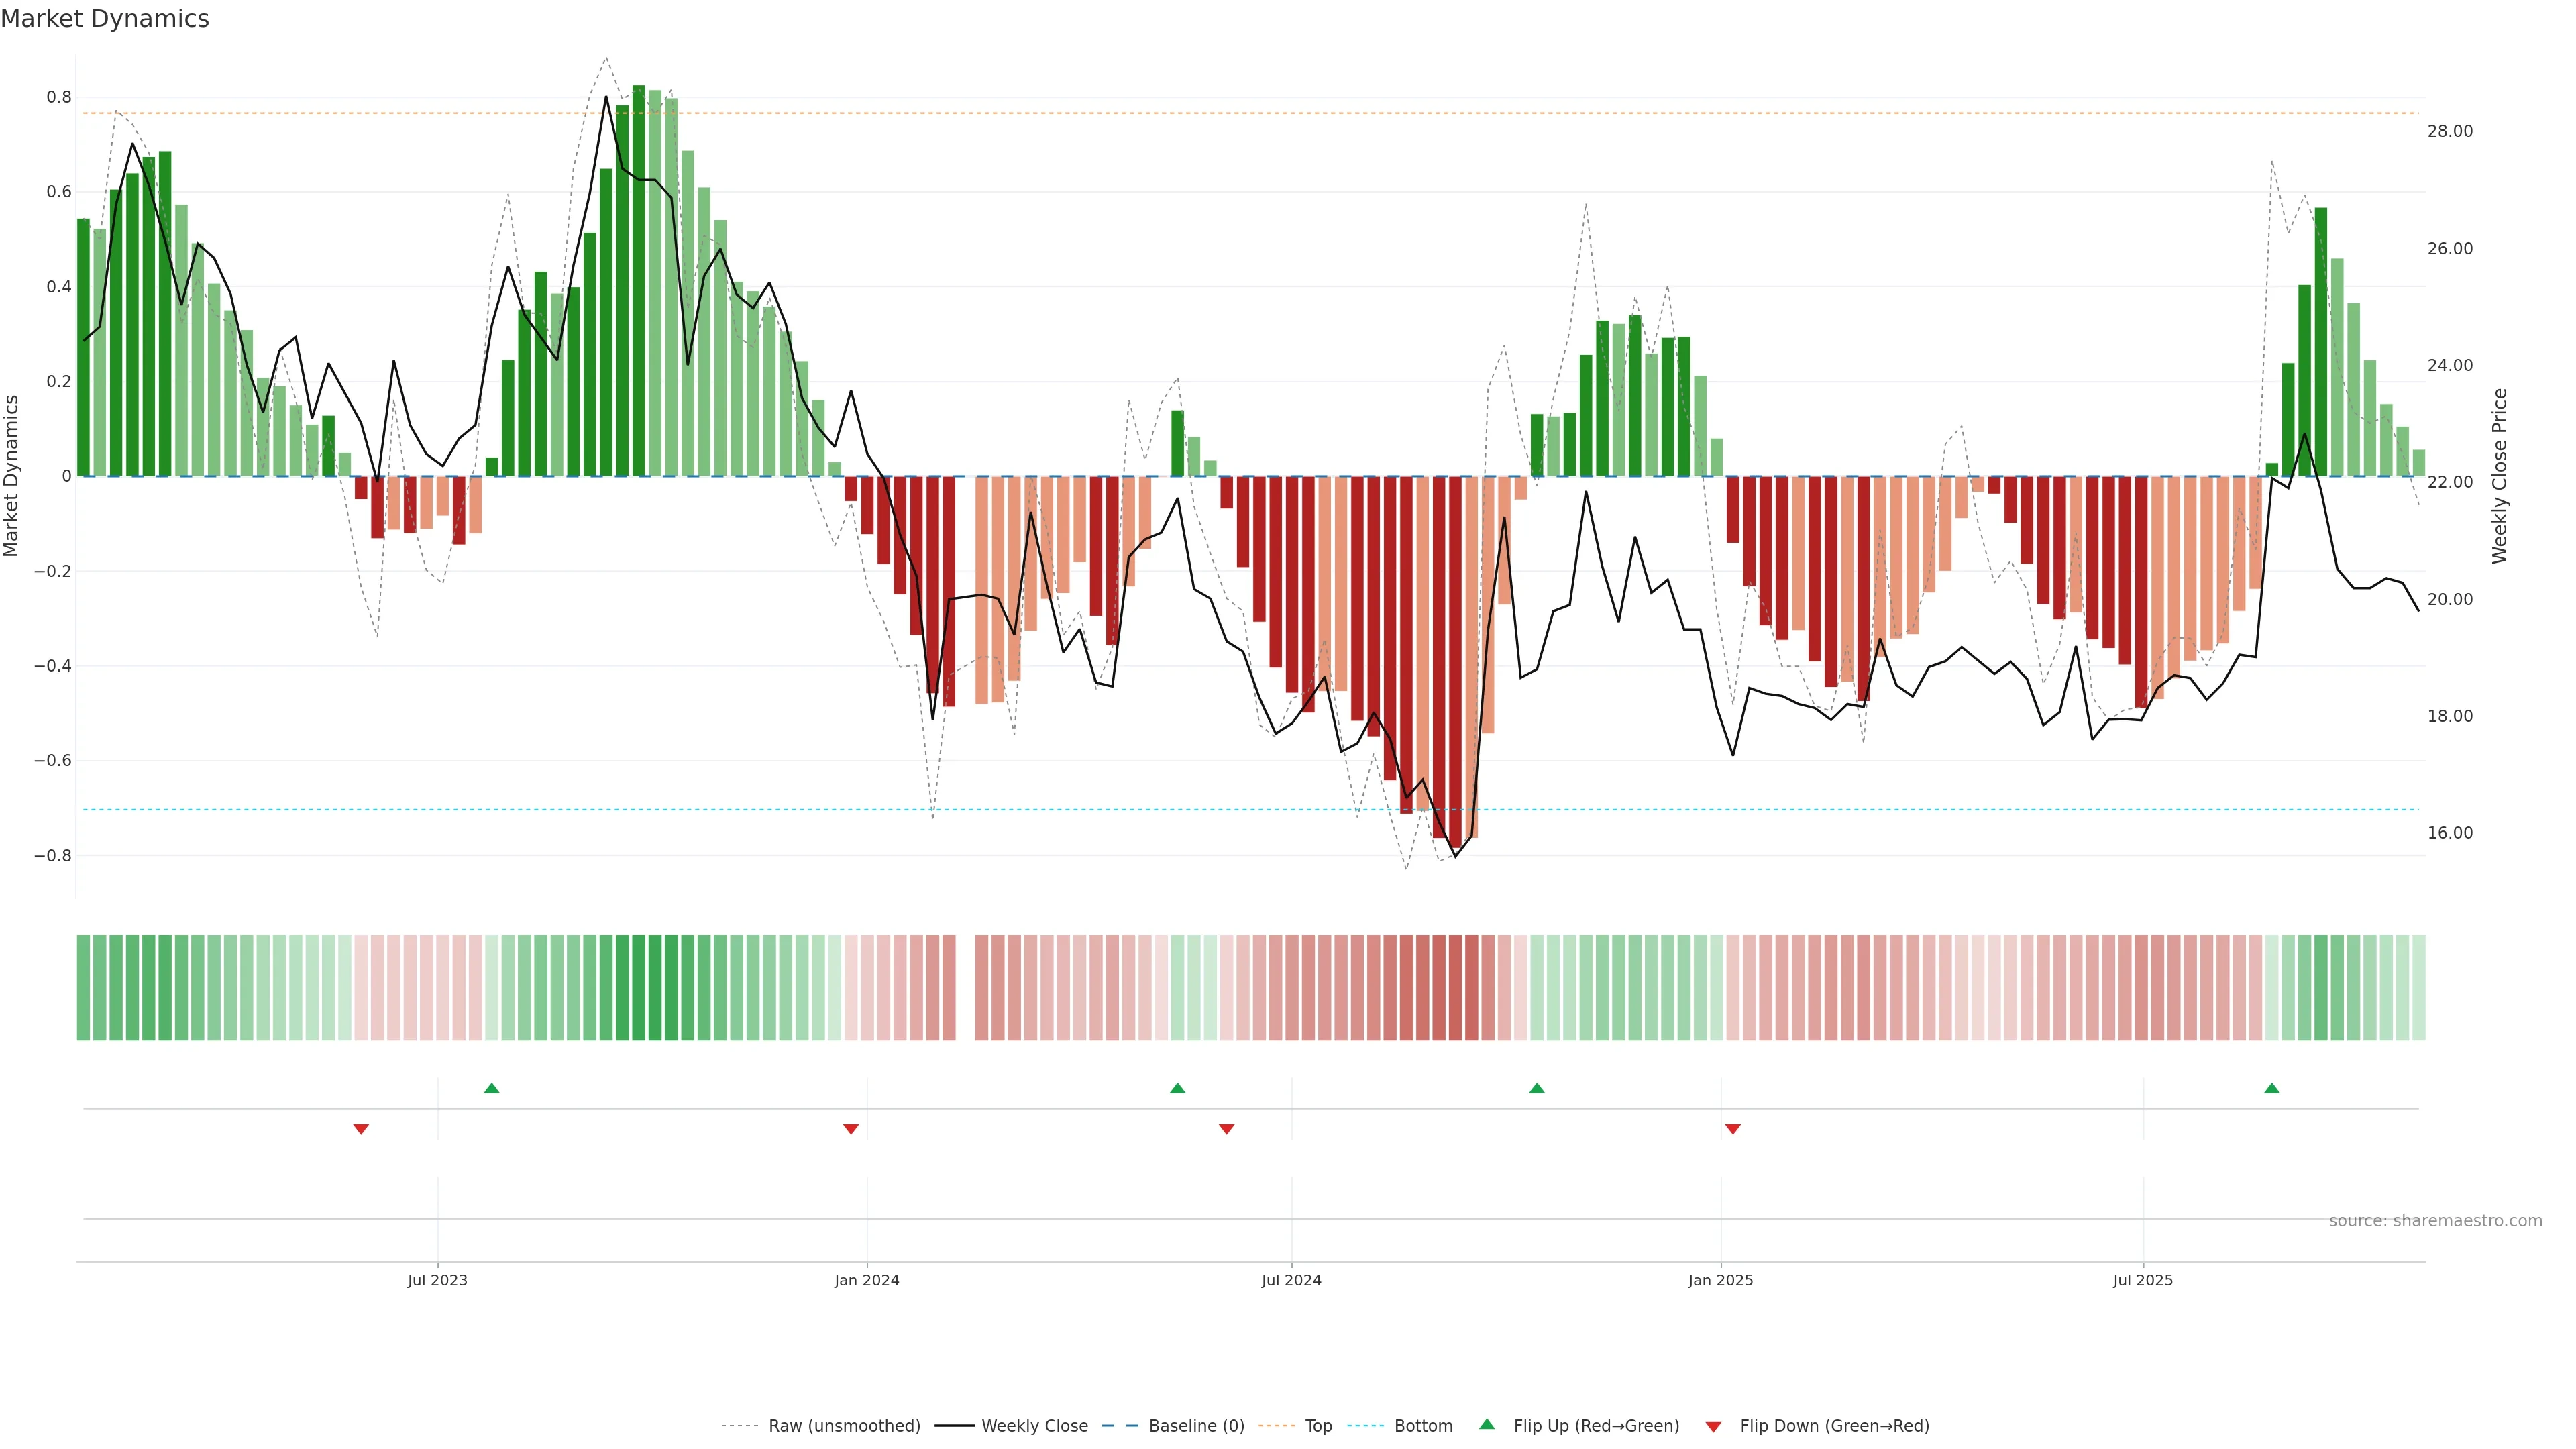The image size is (2576, 1449).
Task: Click the red flip-down marker before Jul 2023
Action: pos(361,1129)
